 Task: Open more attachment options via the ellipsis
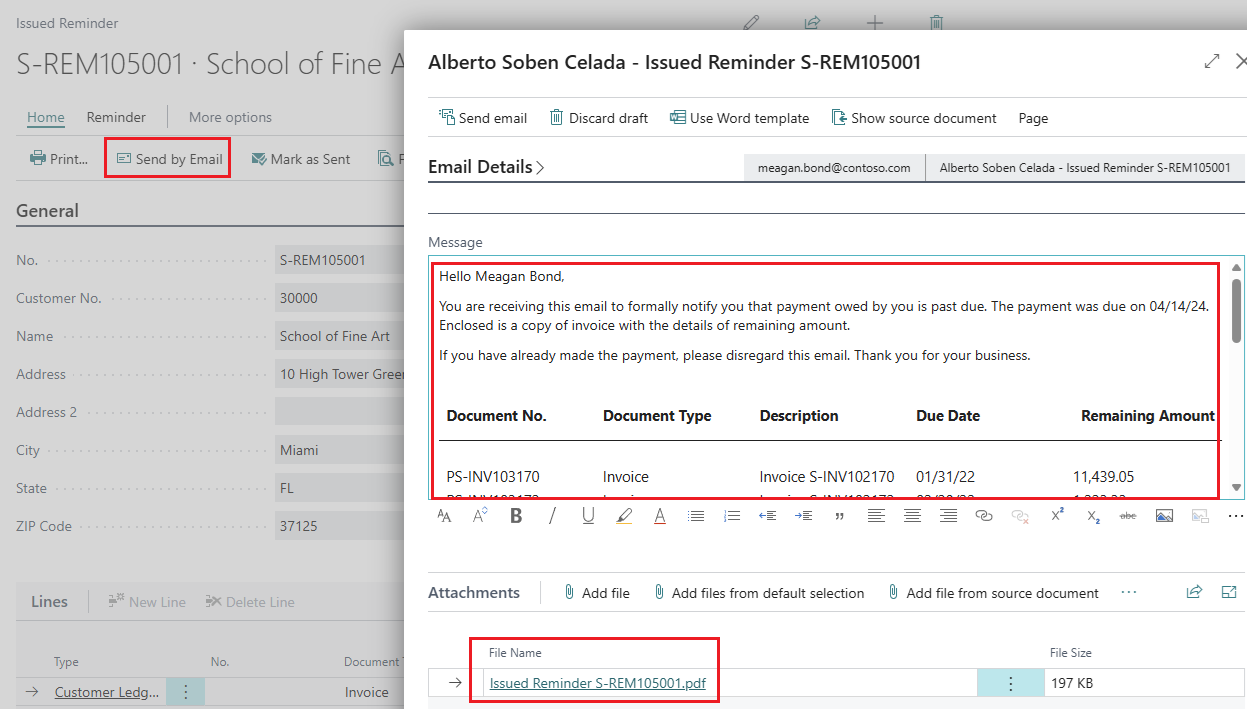click(1129, 592)
